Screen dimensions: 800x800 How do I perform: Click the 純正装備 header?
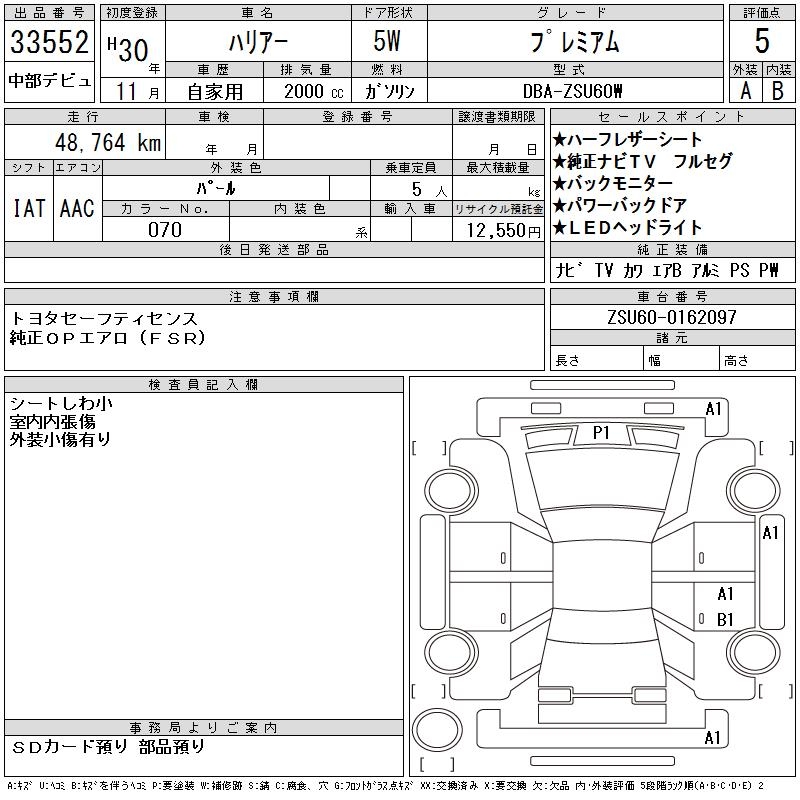[x=672, y=249]
